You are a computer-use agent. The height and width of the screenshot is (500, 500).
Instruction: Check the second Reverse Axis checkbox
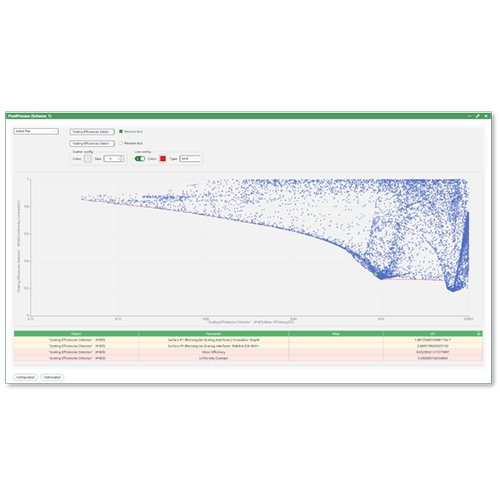[121, 143]
